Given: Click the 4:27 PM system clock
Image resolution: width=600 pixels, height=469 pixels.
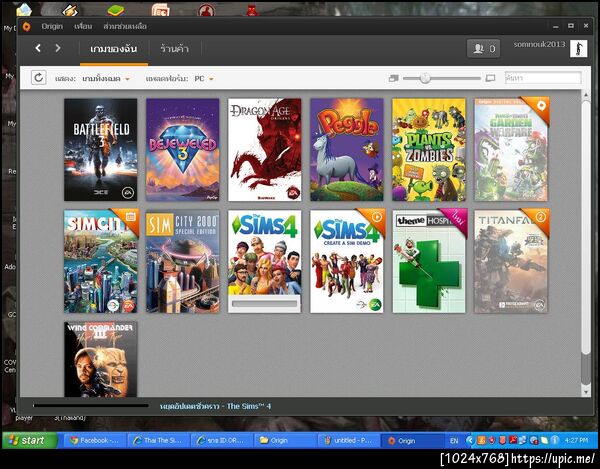Looking at the screenshot, I should coord(576,440).
